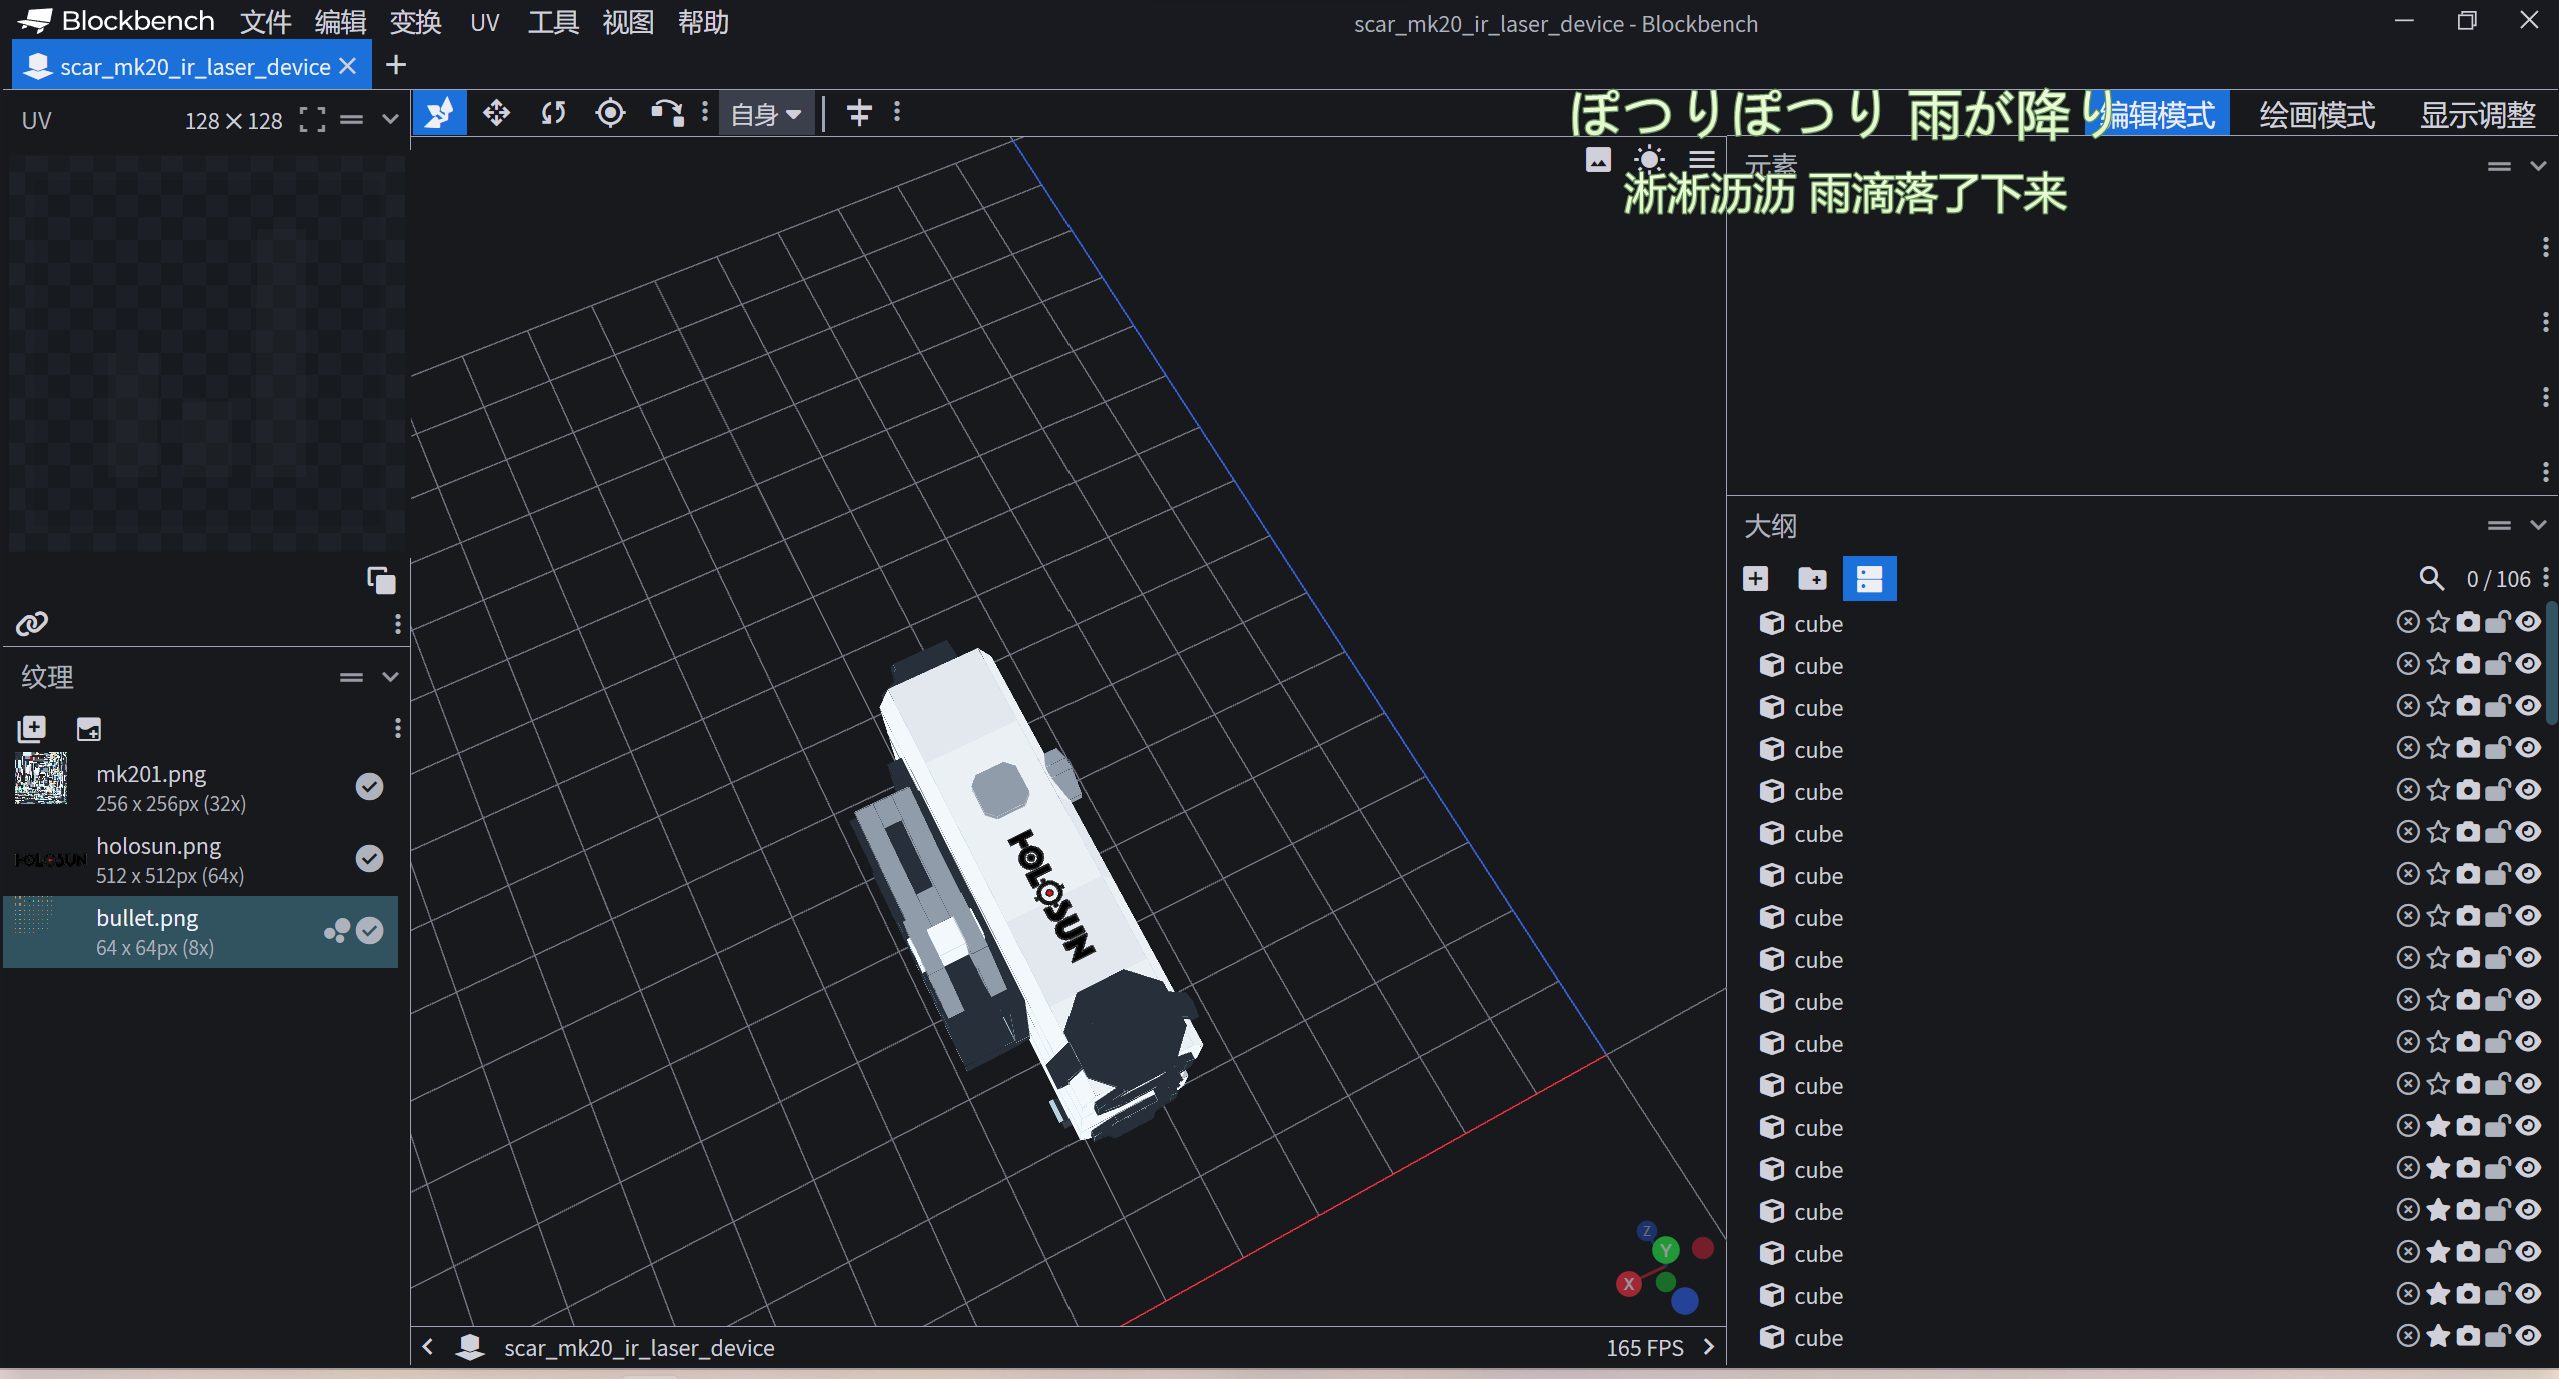Click the create new texture icon
The width and height of the screenshot is (2559, 1379).
point(89,729)
